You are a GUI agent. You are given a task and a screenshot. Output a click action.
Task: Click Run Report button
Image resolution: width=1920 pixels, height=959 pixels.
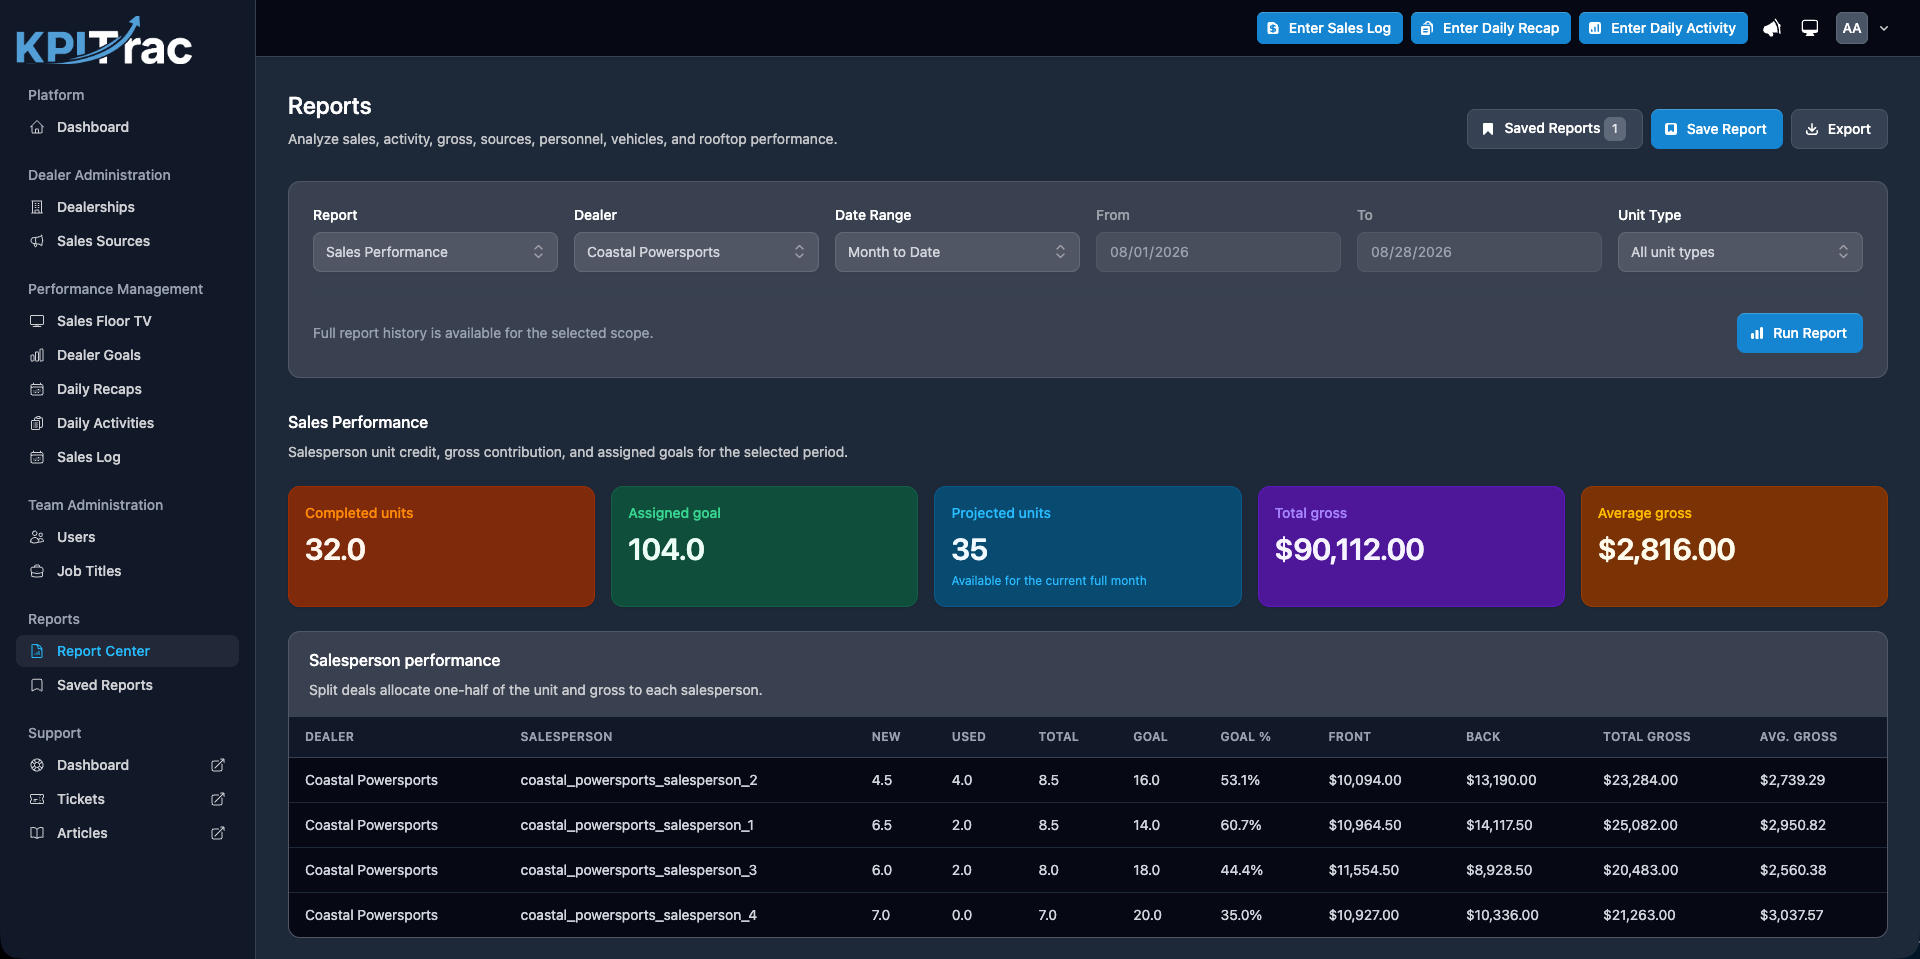tap(1799, 333)
